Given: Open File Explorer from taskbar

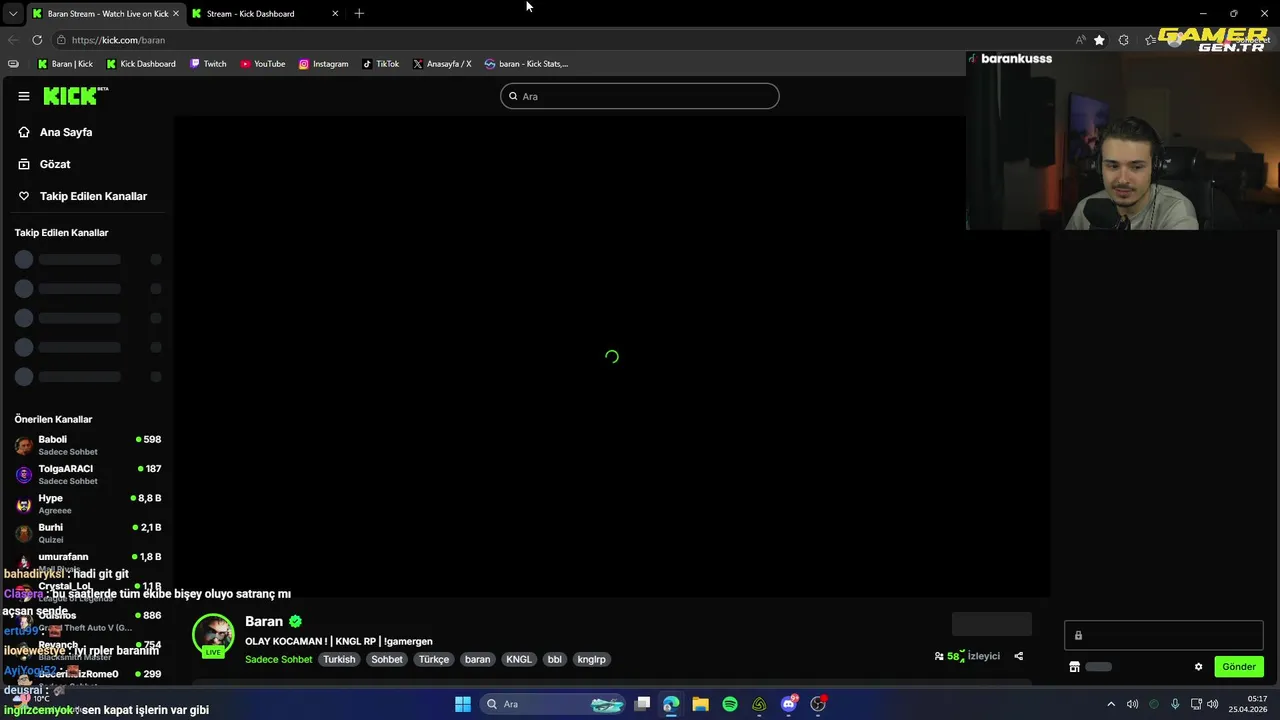Looking at the screenshot, I should click(x=700, y=704).
